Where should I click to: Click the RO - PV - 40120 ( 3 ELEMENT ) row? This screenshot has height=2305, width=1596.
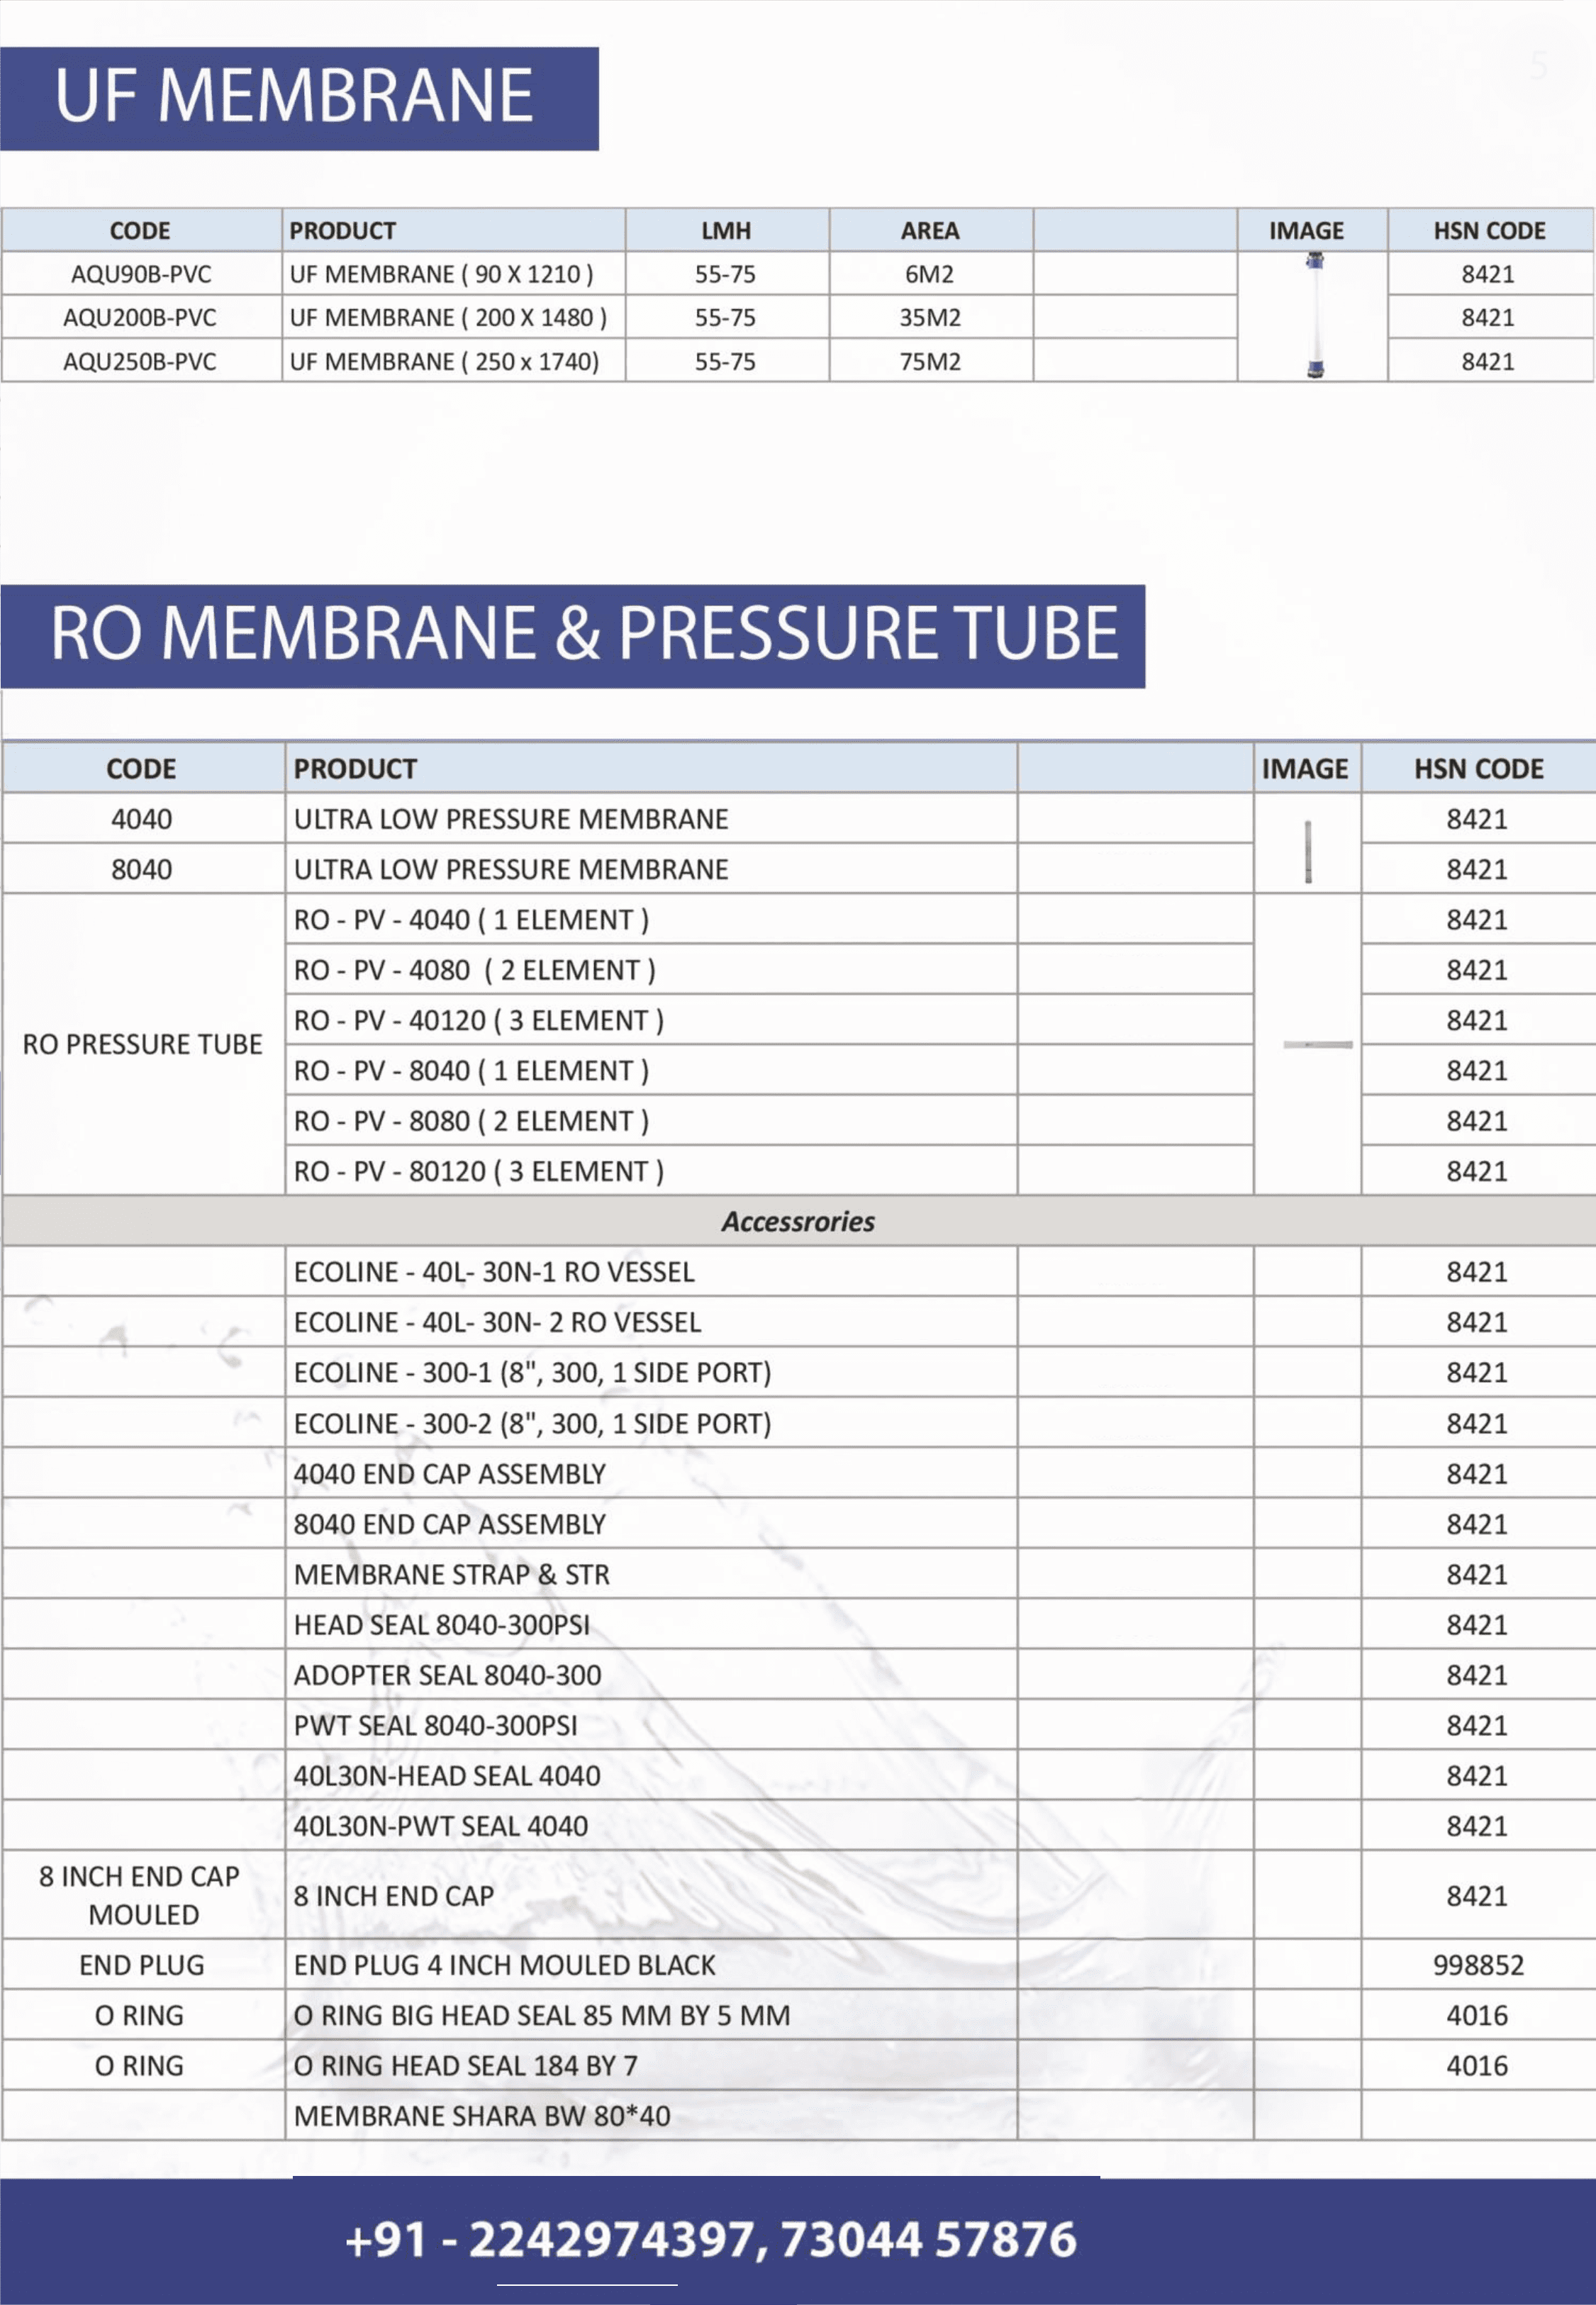478,1020
